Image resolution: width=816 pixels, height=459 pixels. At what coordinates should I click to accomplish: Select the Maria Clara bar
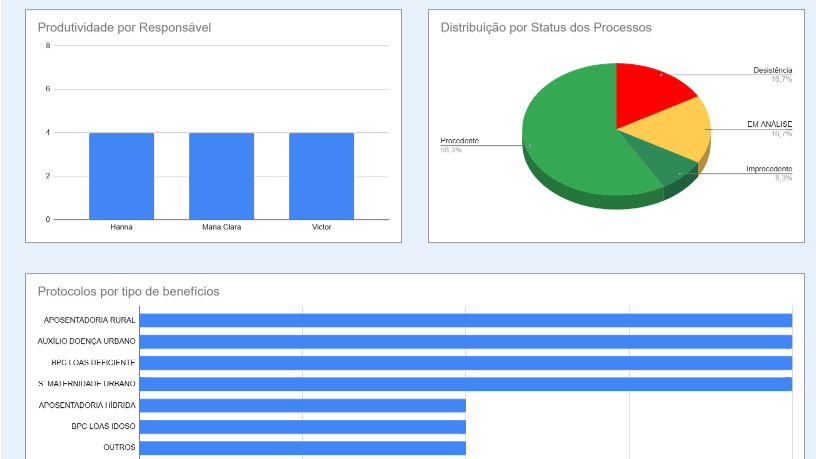[221, 176]
